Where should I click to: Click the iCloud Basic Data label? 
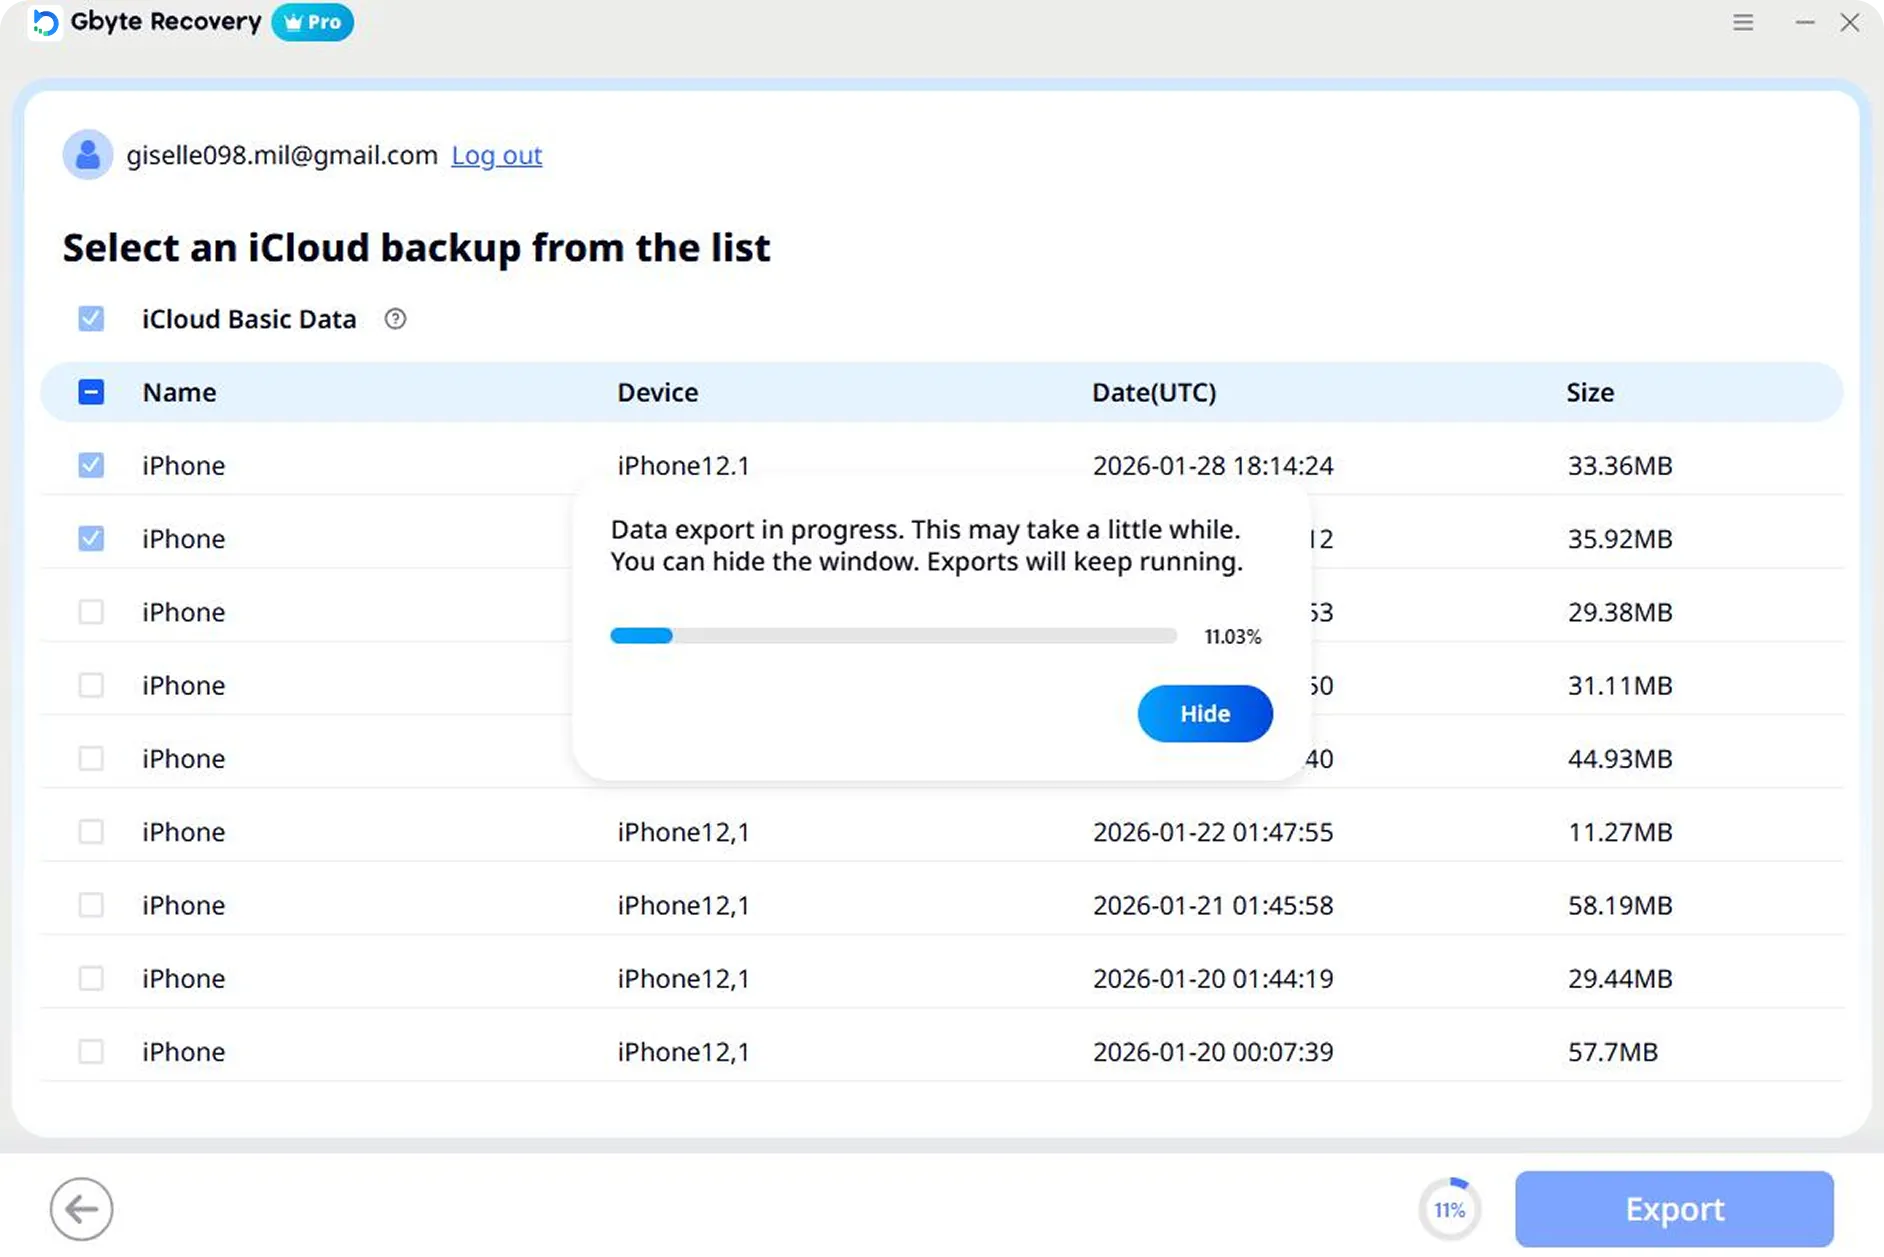(x=249, y=319)
